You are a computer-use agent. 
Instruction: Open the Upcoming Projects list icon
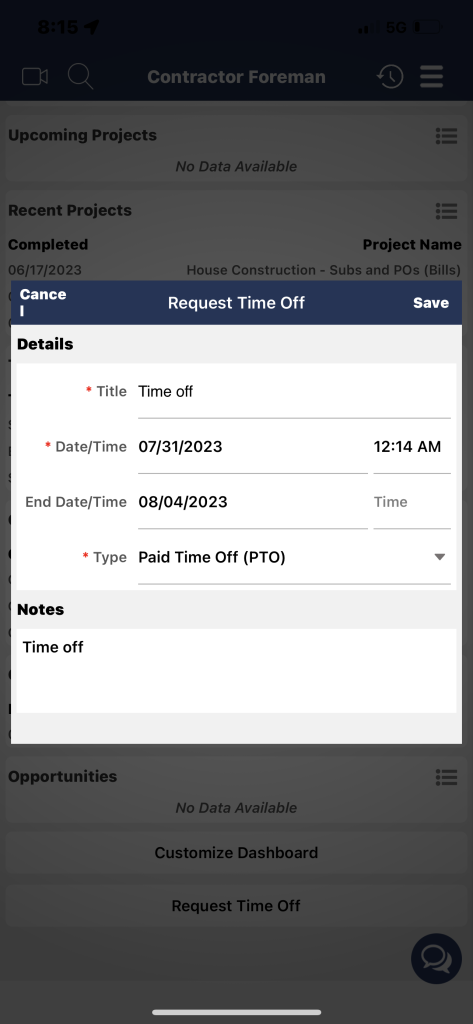446,136
